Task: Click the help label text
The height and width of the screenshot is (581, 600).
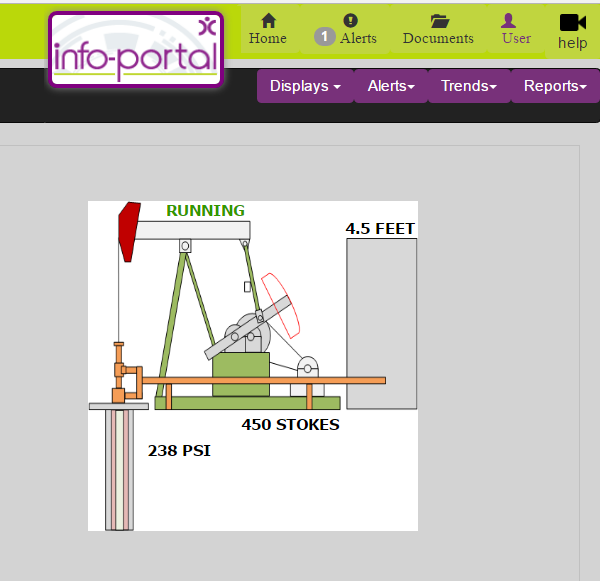Action: click(x=572, y=43)
